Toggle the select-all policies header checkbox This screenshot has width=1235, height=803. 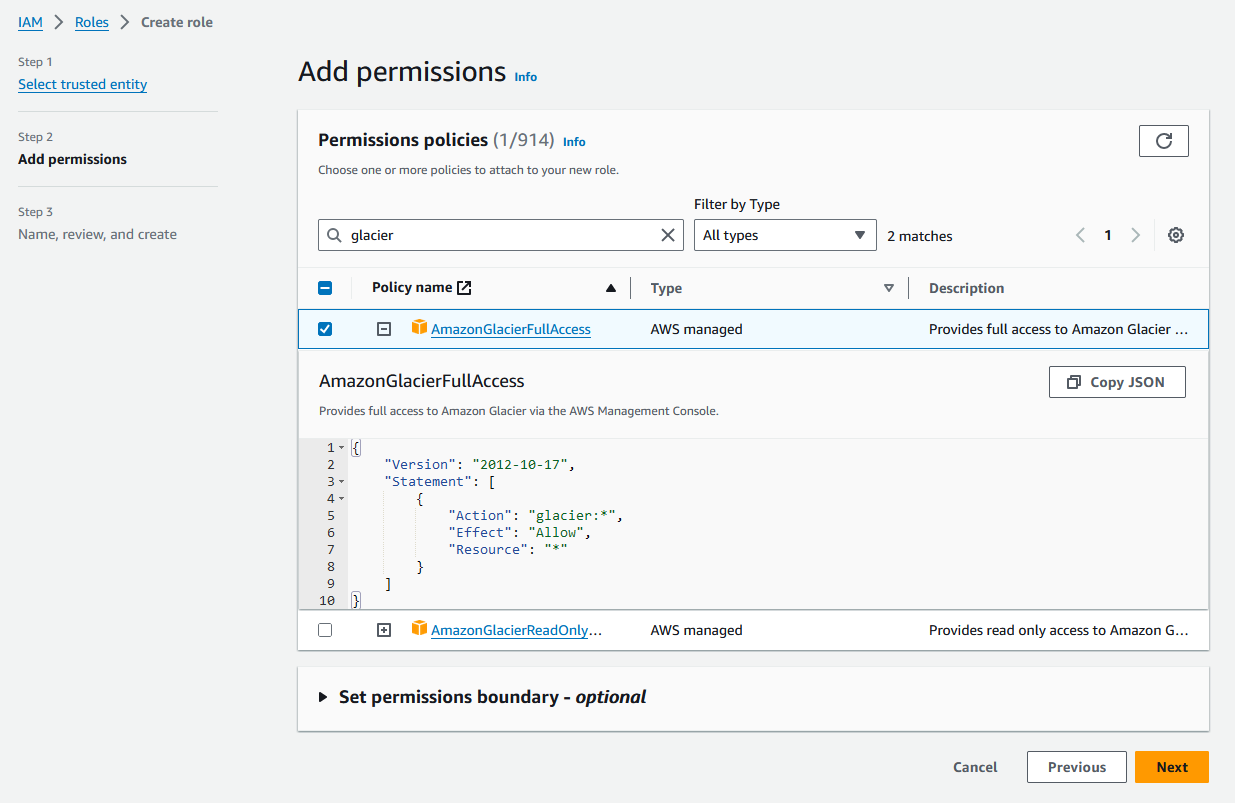[x=325, y=288]
